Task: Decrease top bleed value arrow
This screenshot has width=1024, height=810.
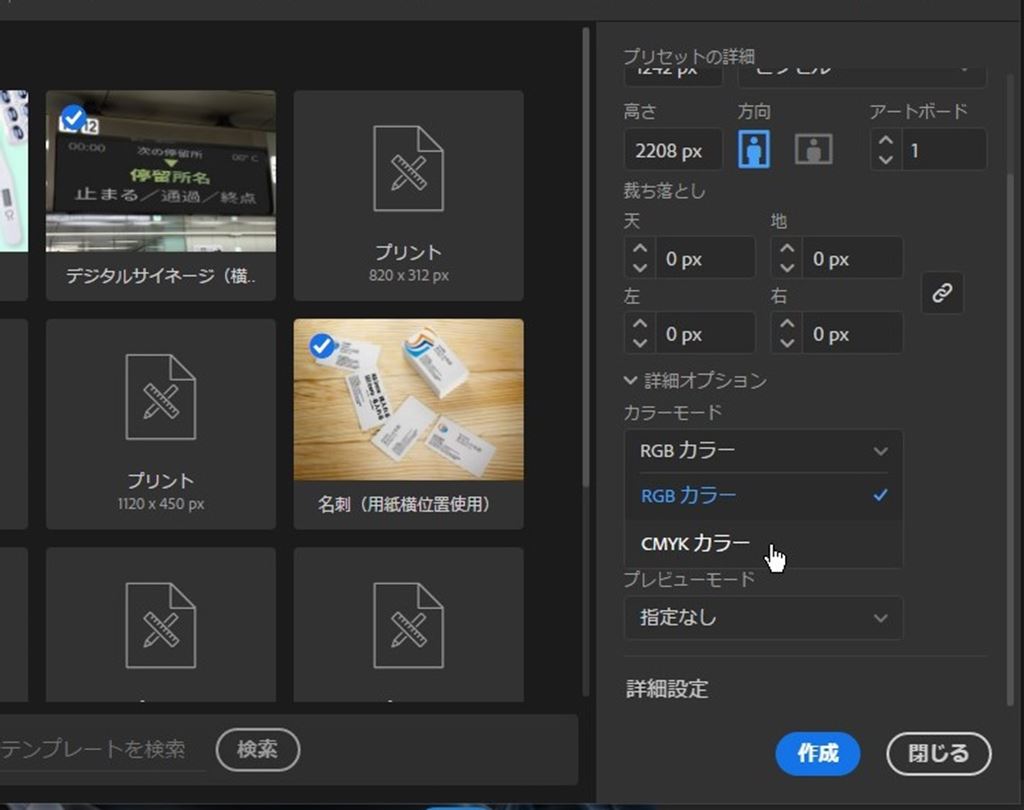Action: (x=640, y=268)
